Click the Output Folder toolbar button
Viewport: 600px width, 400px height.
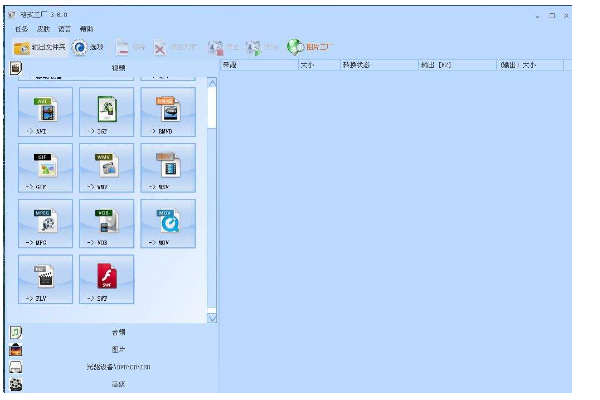(x=39, y=47)
